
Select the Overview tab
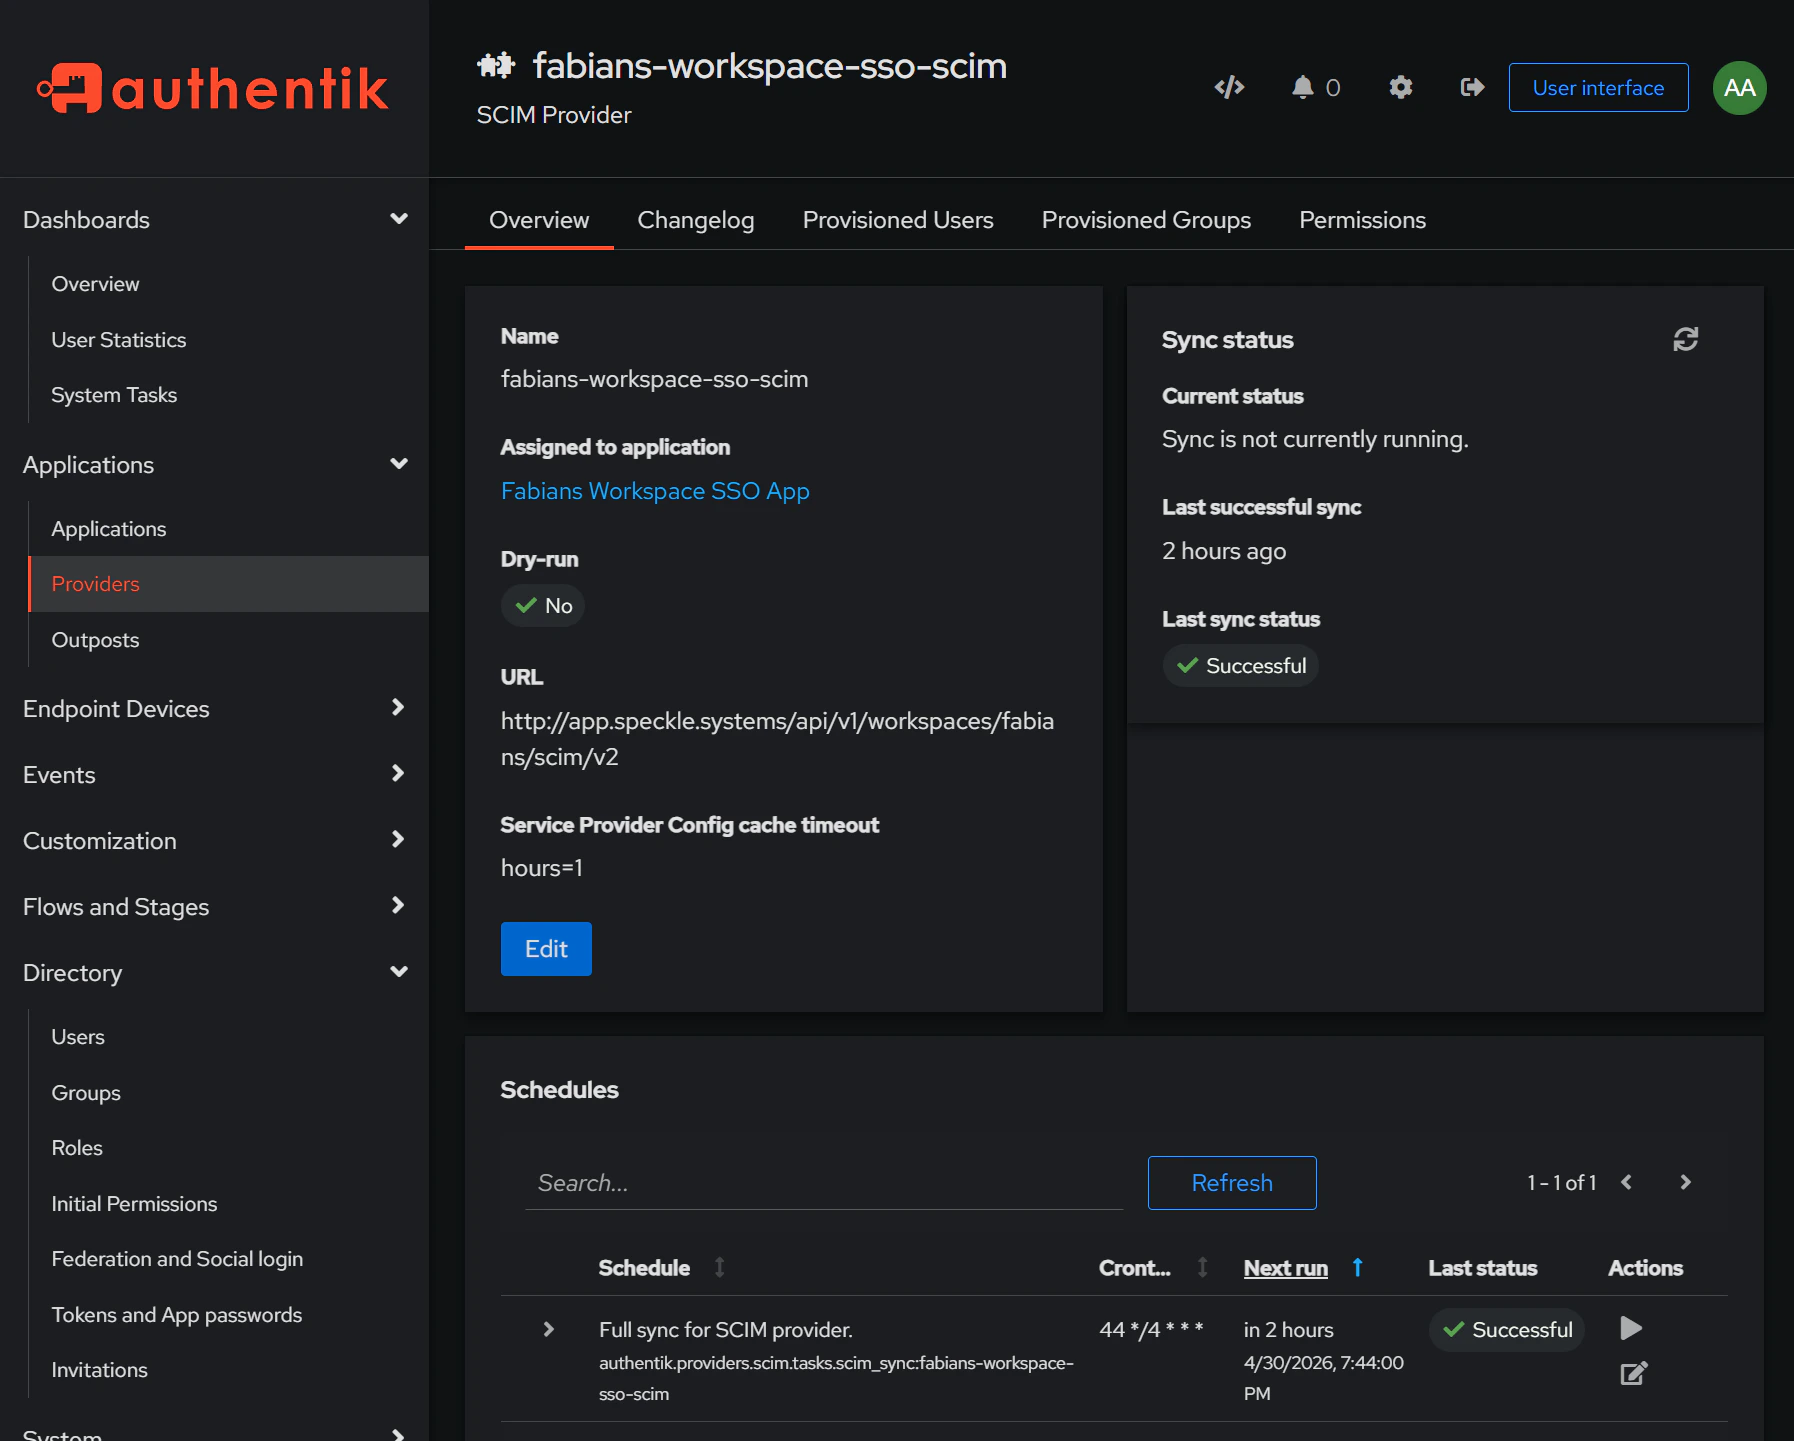[x=539, y=220]
